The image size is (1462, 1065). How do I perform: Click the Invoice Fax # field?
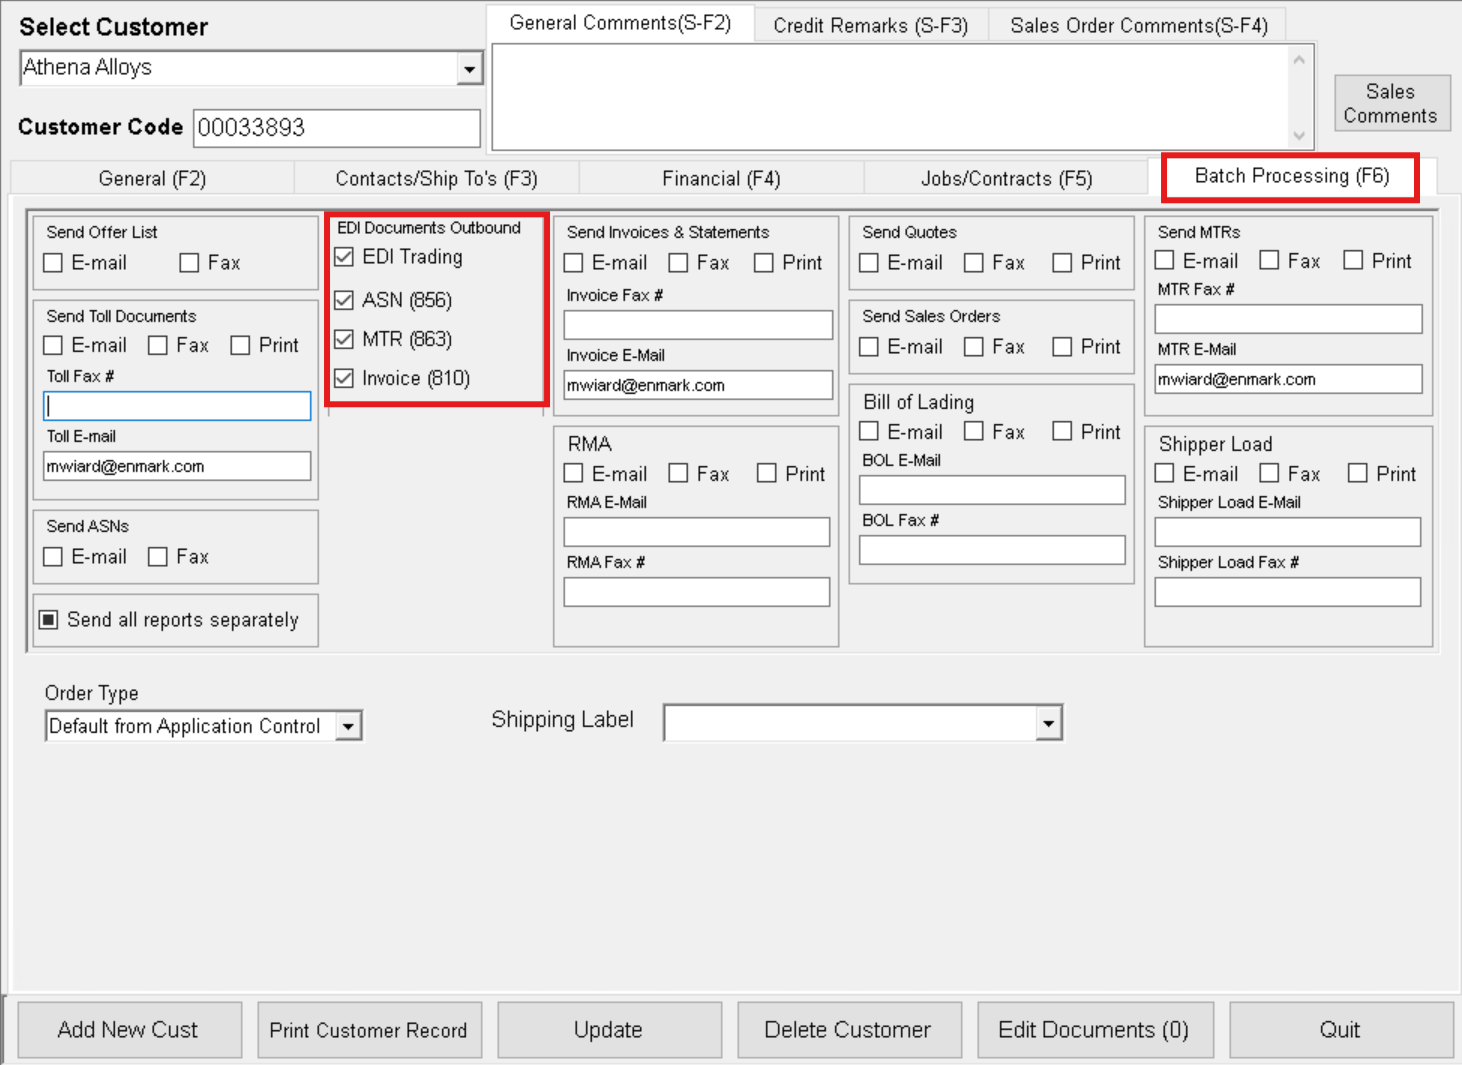pos(698,325)
